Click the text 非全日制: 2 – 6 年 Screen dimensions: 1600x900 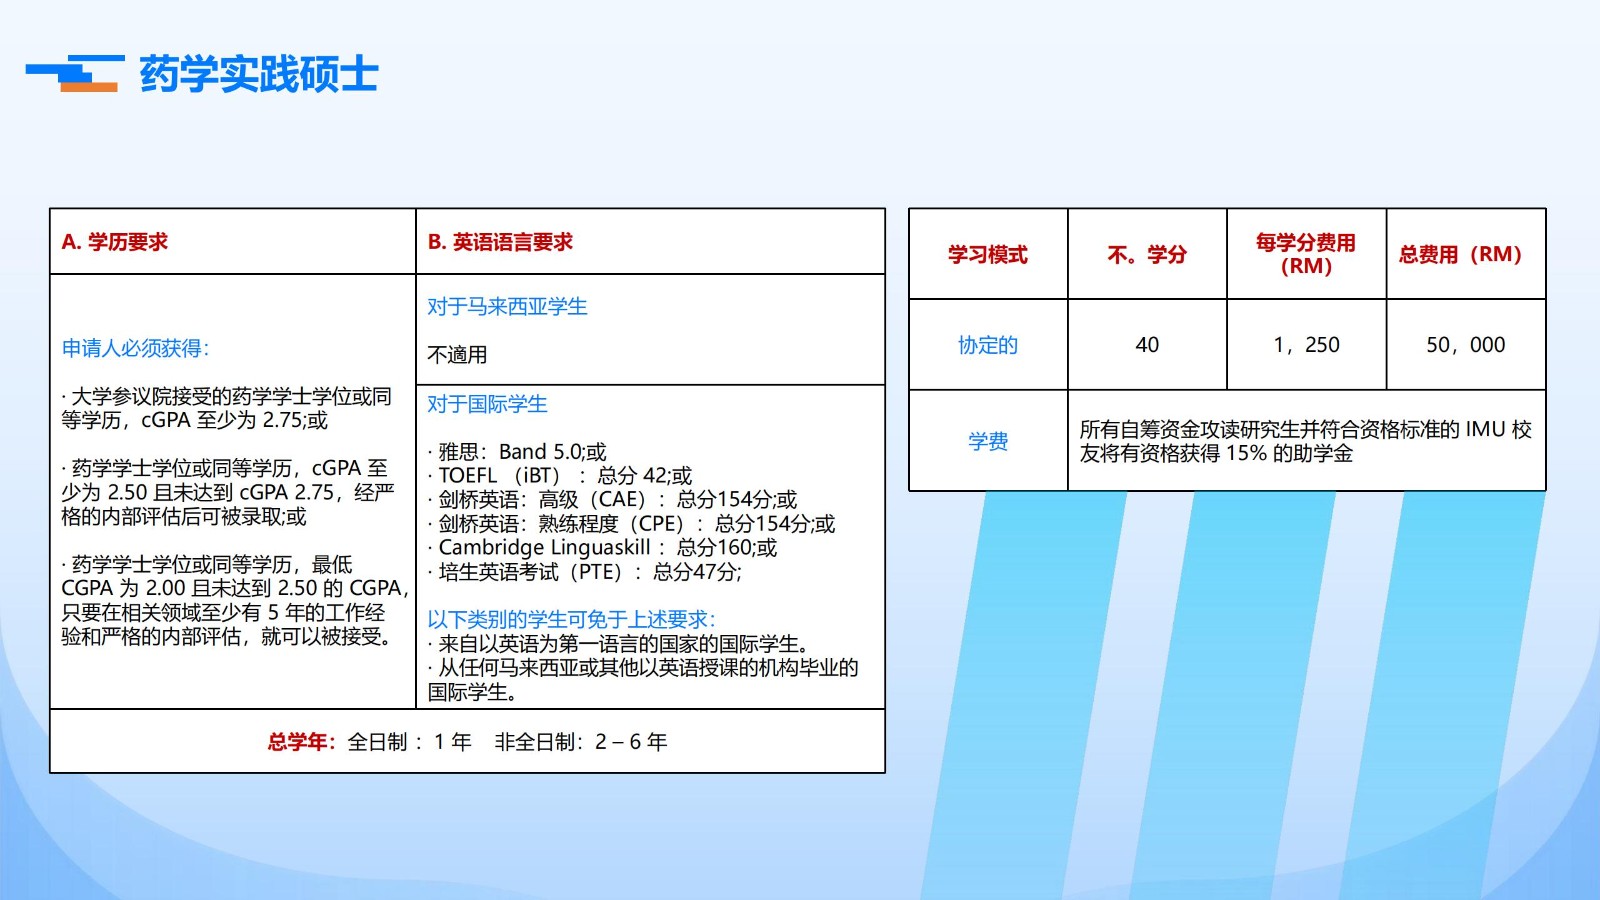[x=581, y=742]
